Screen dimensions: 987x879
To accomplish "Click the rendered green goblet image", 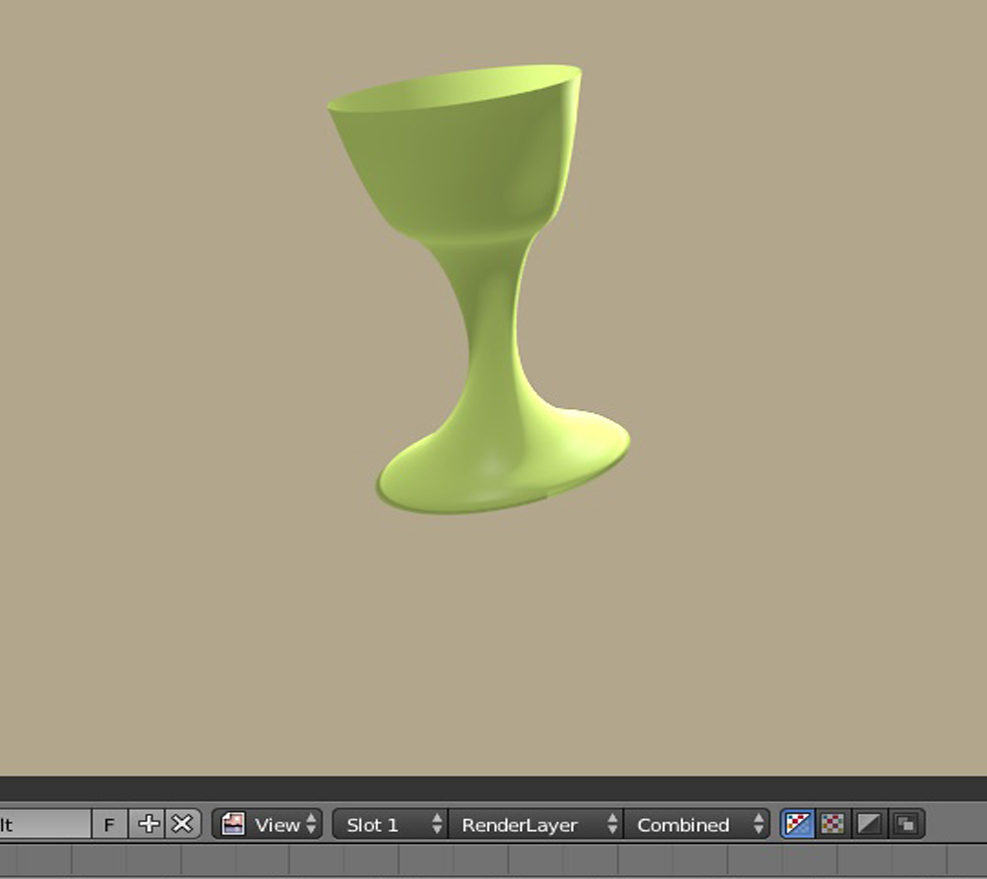I will pos(478,290).
